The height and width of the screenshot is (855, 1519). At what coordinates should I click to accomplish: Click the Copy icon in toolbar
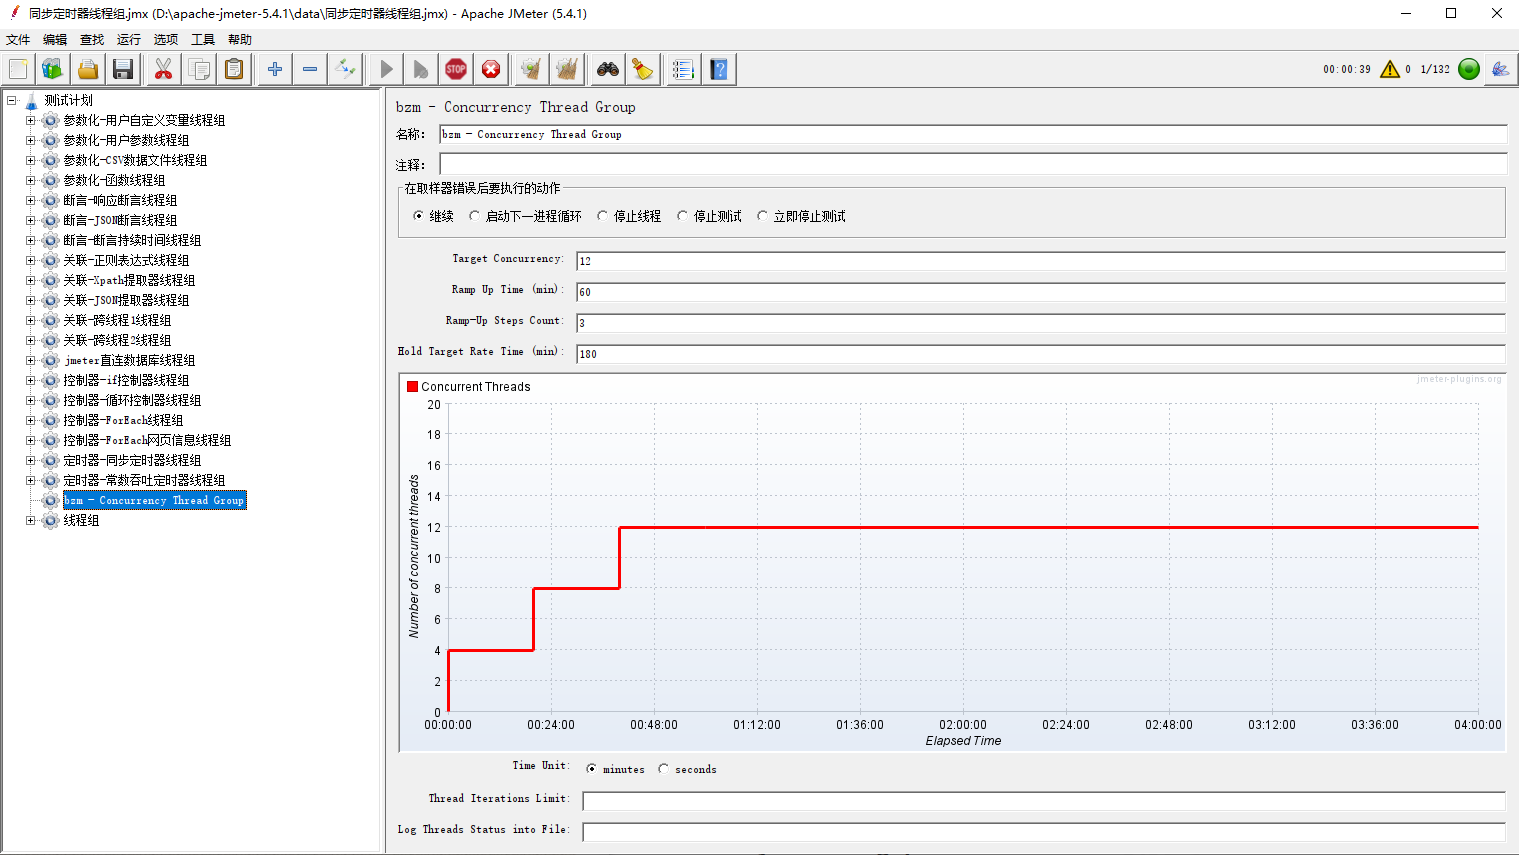pos(199,69)
